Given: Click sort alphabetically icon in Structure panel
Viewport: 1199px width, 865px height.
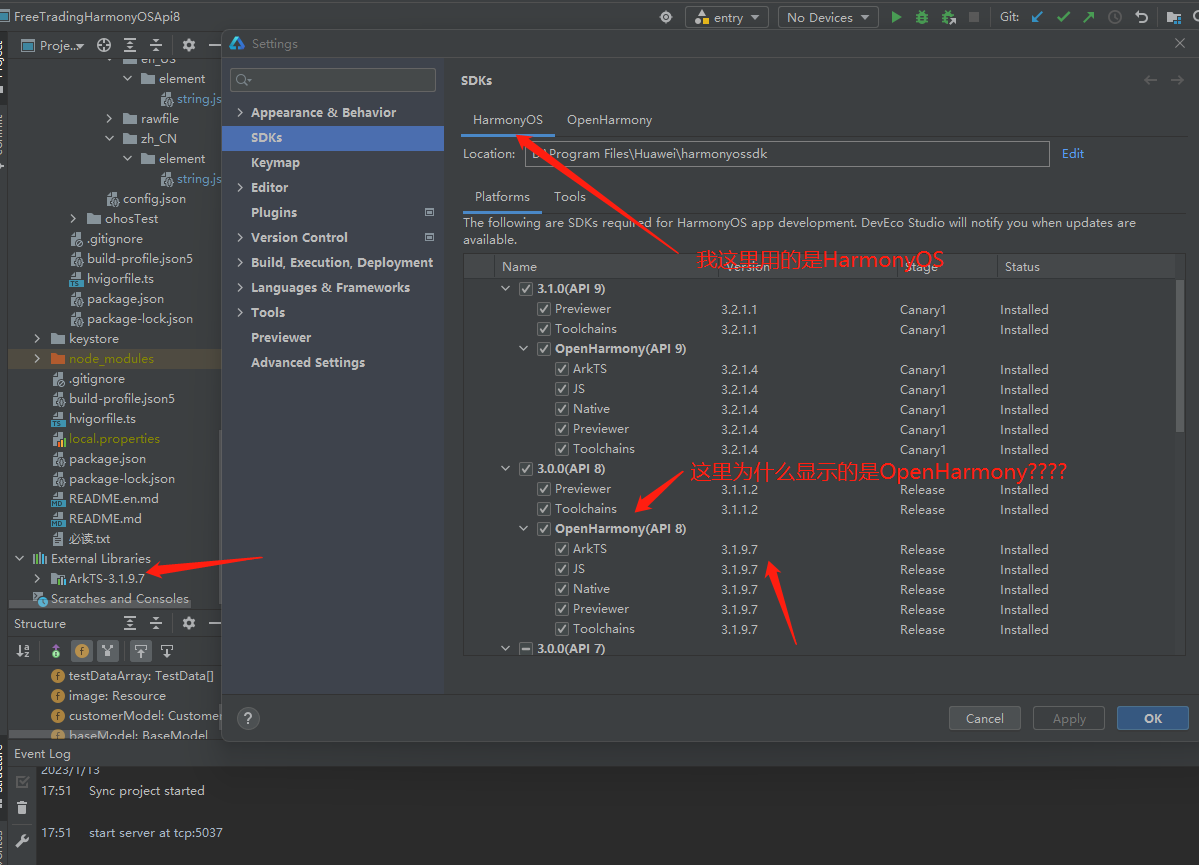Looking at the screenshot, I should click(x=24, y=651).
